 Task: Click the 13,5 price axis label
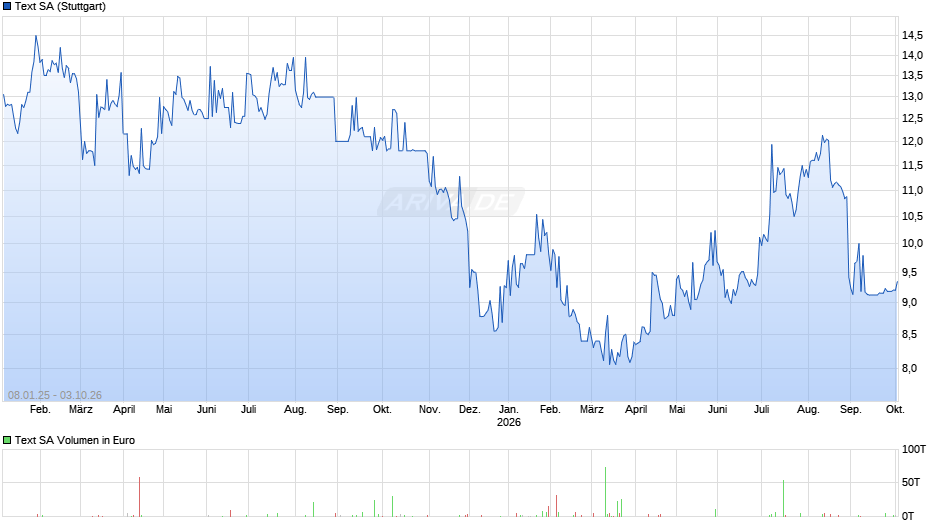[x=912, y=76]
